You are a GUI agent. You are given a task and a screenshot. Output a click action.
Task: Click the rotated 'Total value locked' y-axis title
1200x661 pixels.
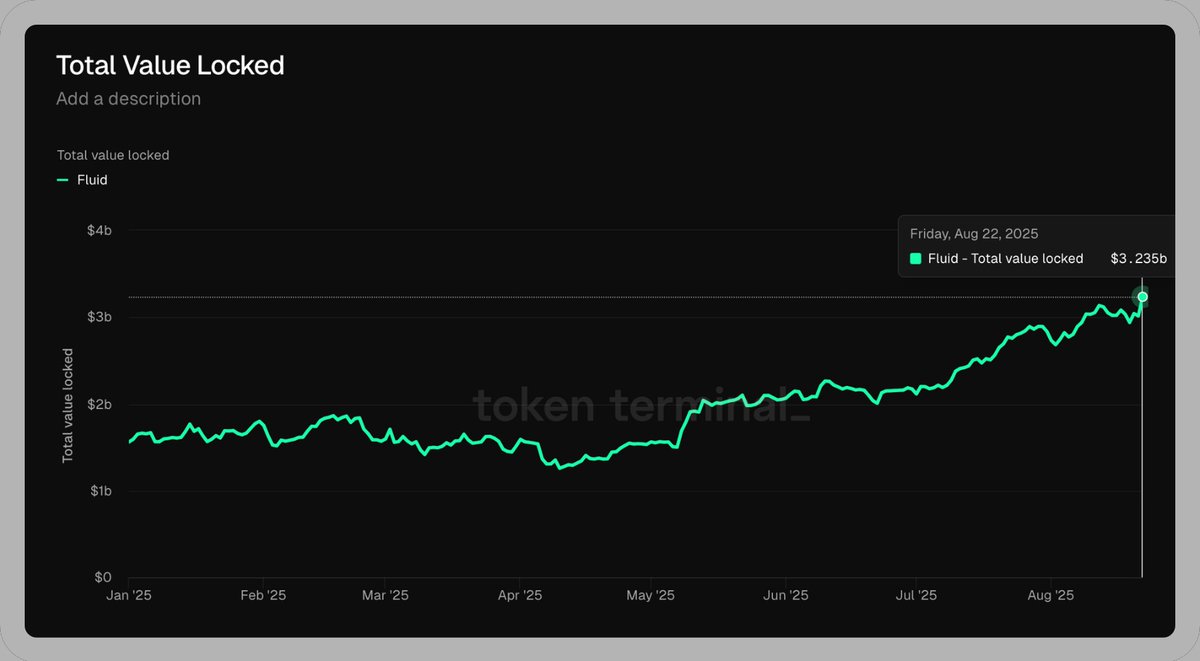68,405
